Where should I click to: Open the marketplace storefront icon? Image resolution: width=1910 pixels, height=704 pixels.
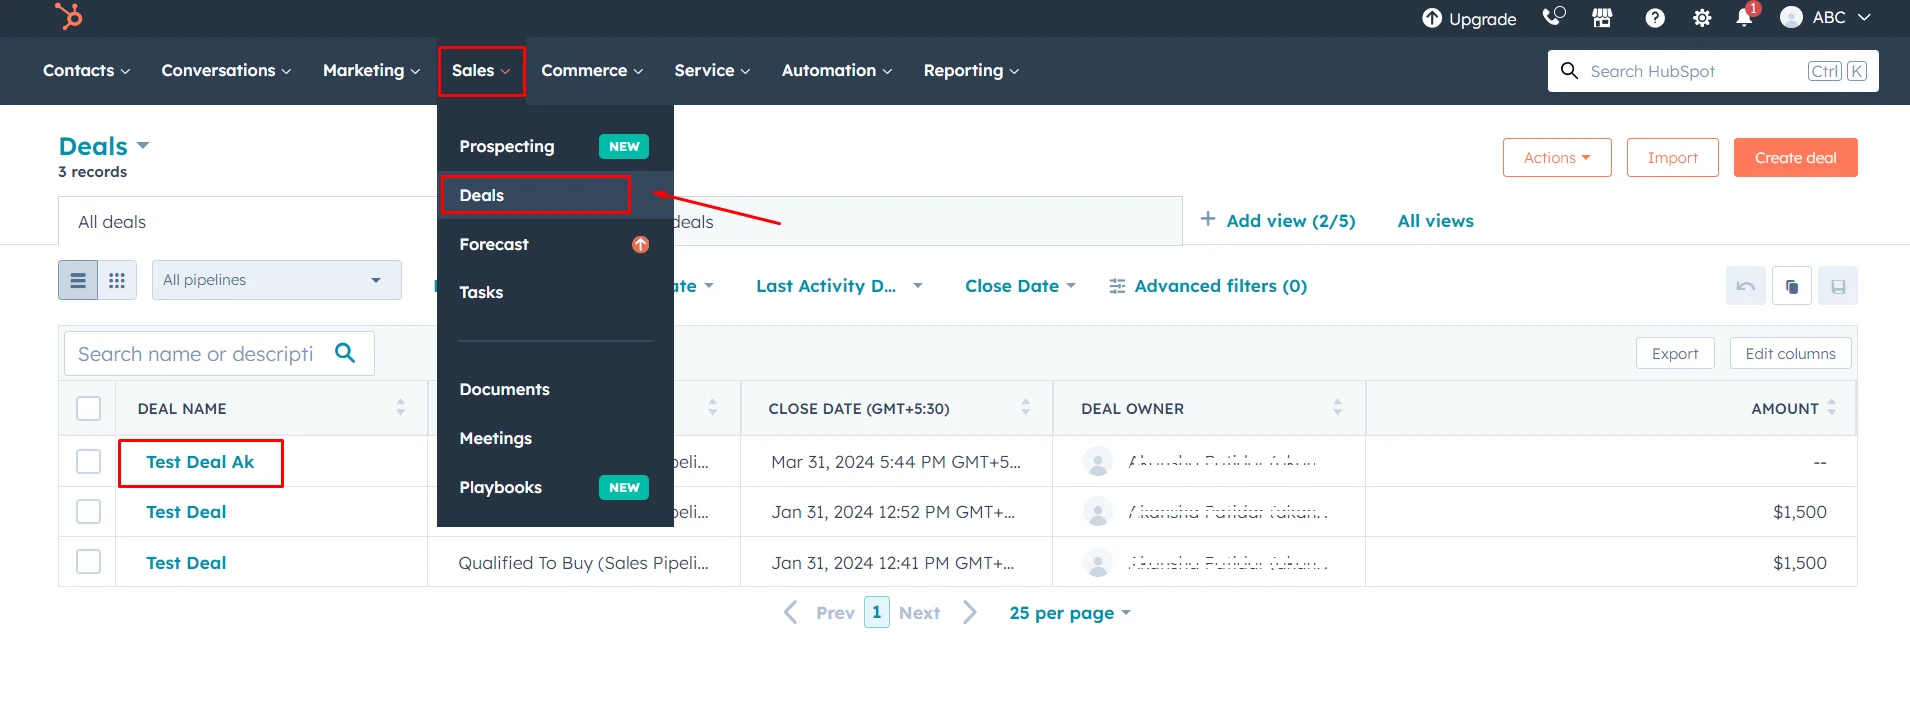click(1602, 17)
